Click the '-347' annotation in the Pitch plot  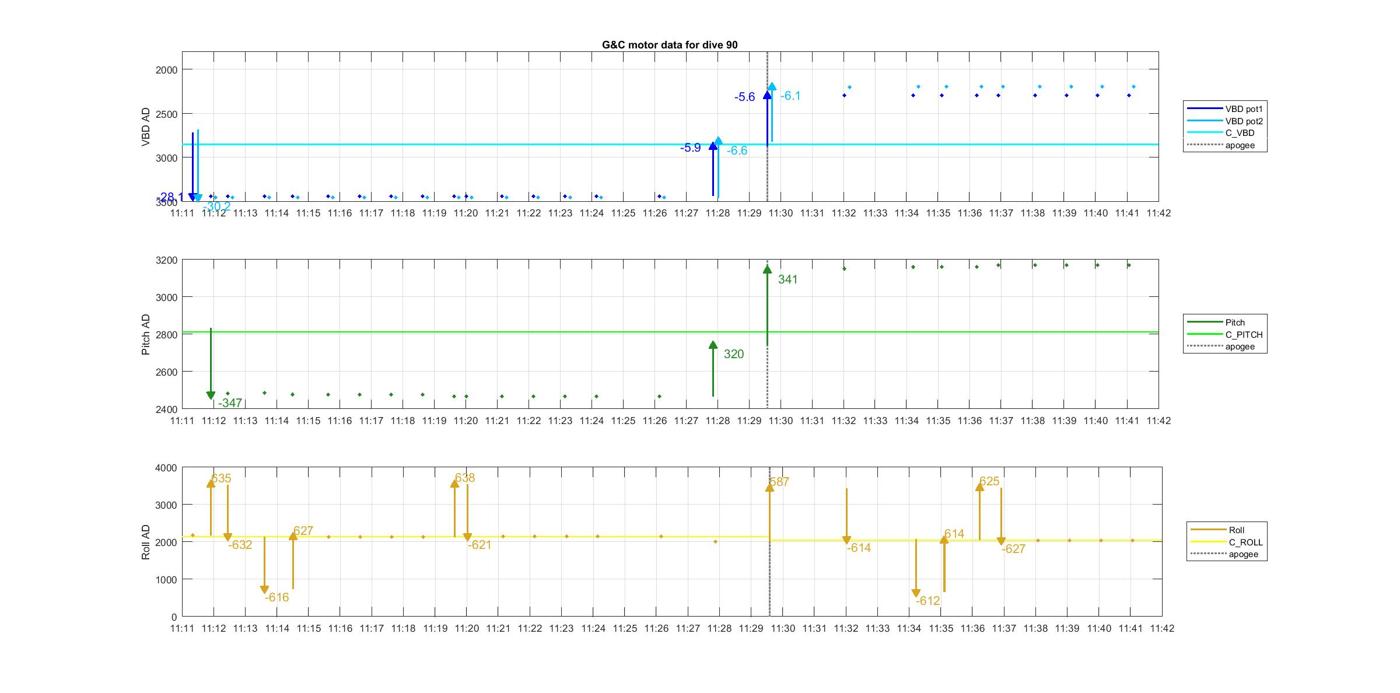click(x=231, y=403)
